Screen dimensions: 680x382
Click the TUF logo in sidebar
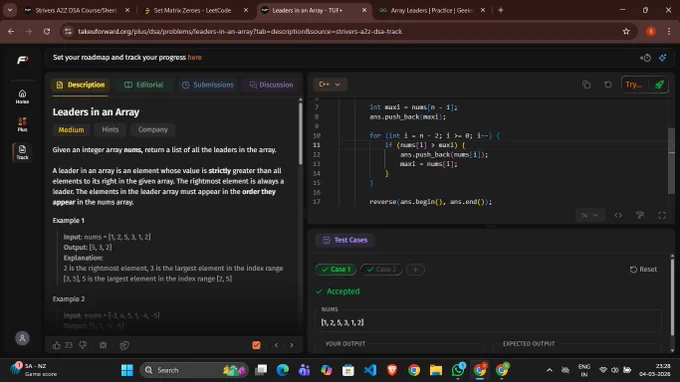(22, 60)
